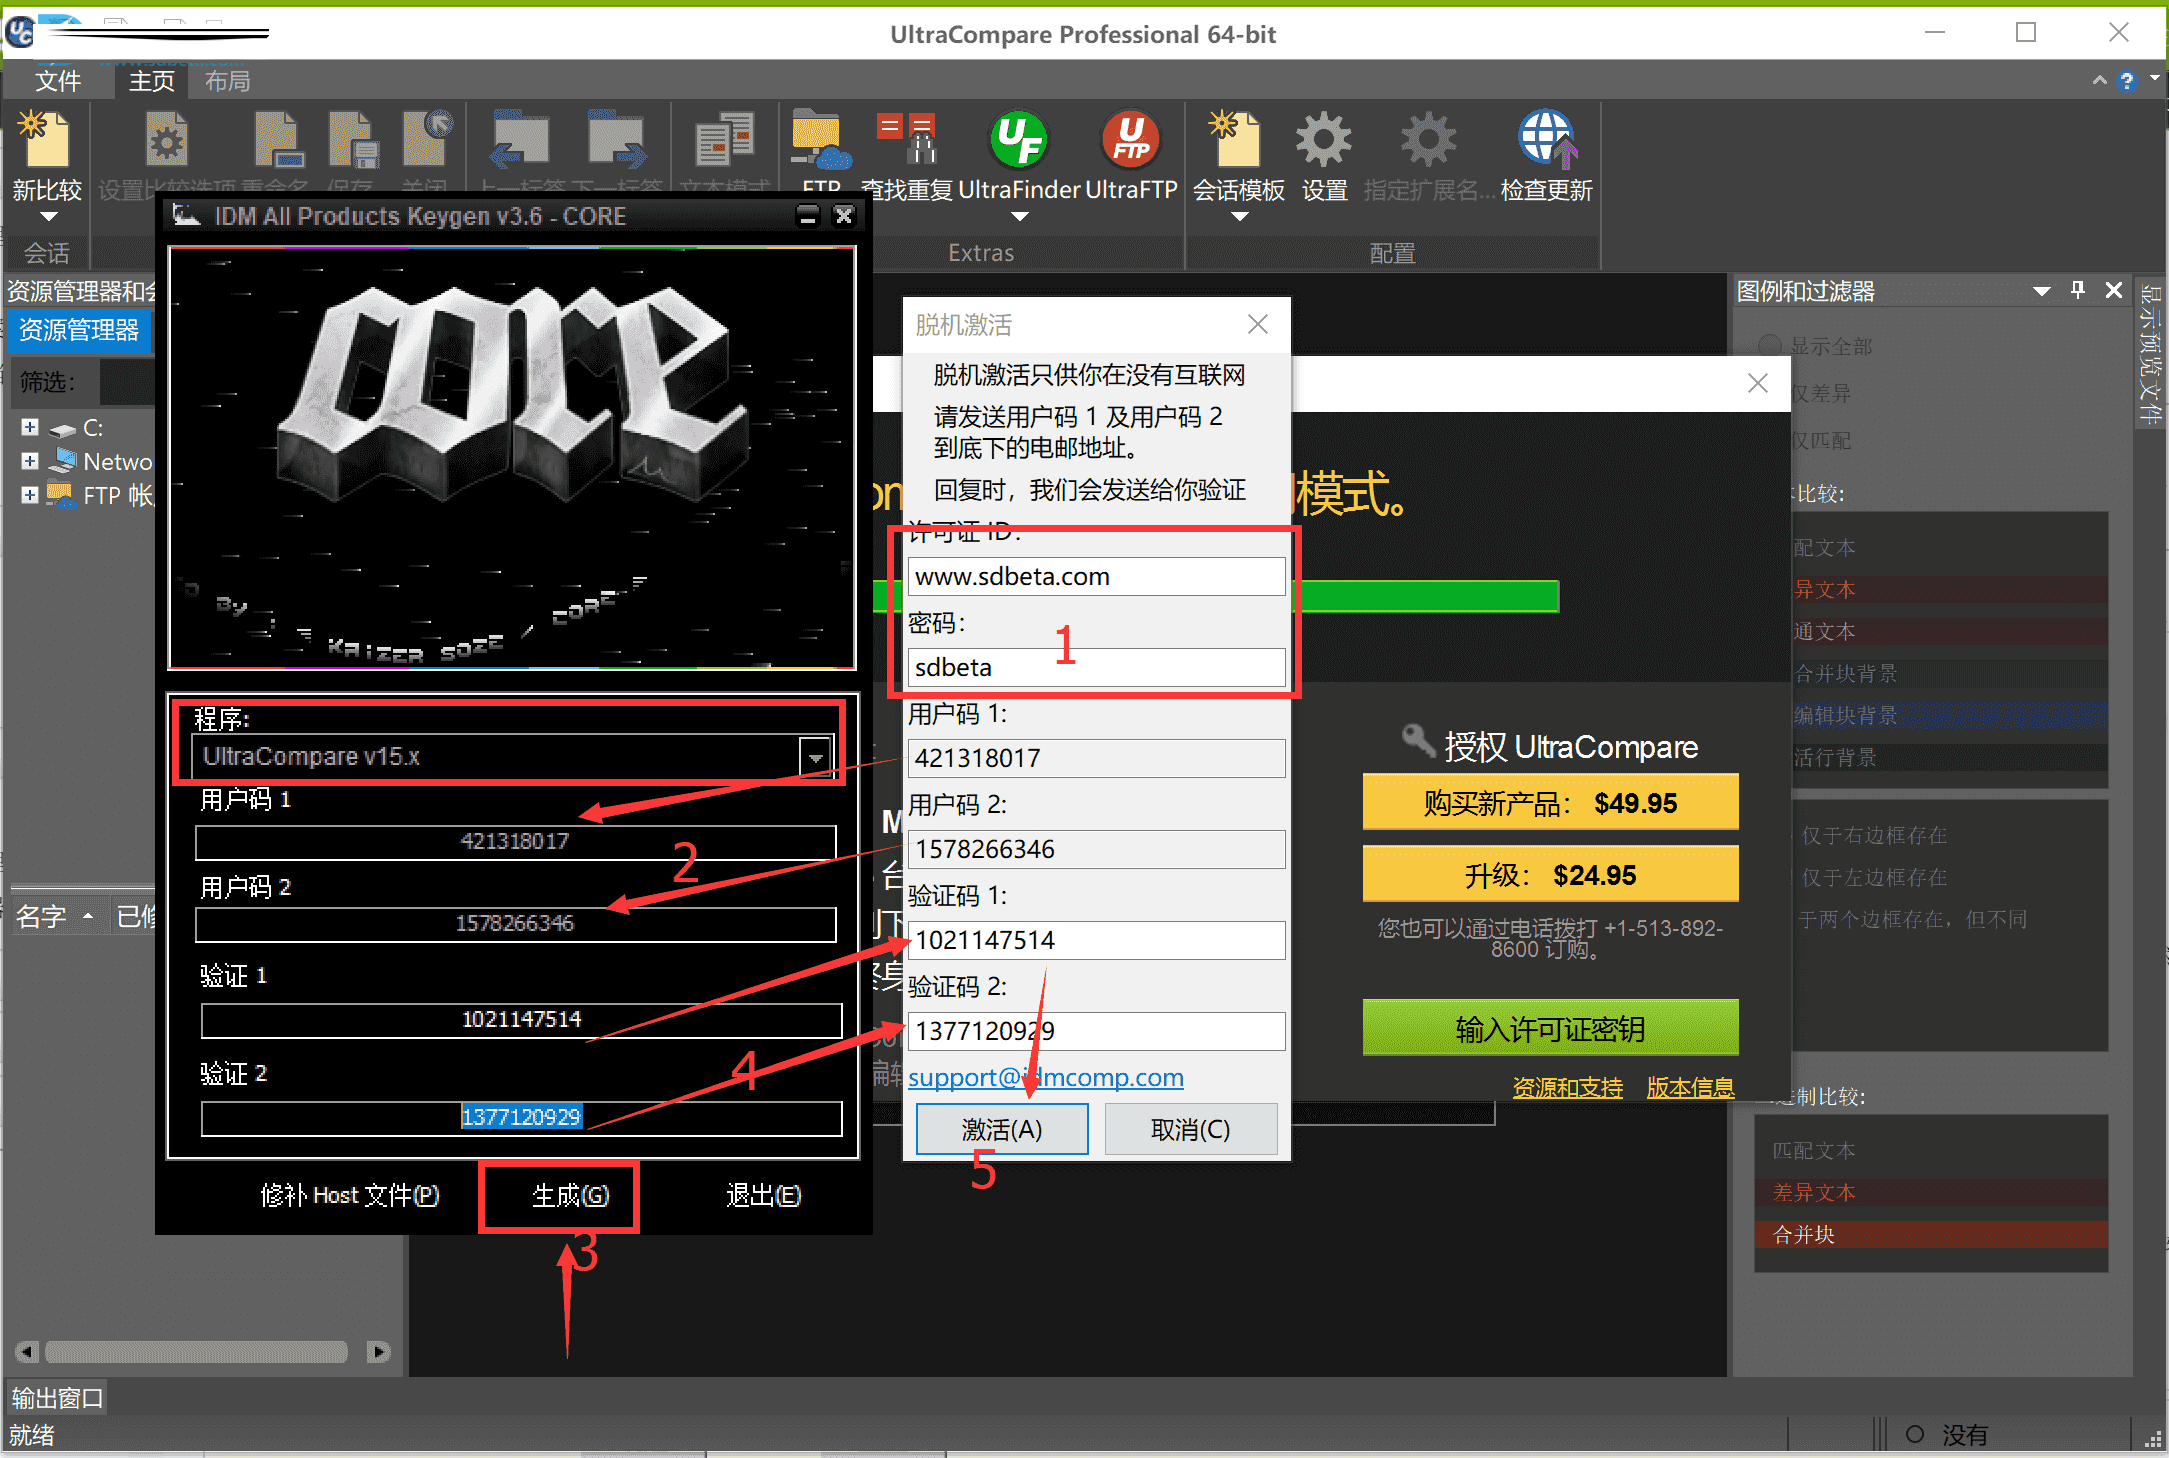Click the Generate (生成) button in Keygen
Viewport: 2169px width, 1458px height.
click(x=570, y=1195)
